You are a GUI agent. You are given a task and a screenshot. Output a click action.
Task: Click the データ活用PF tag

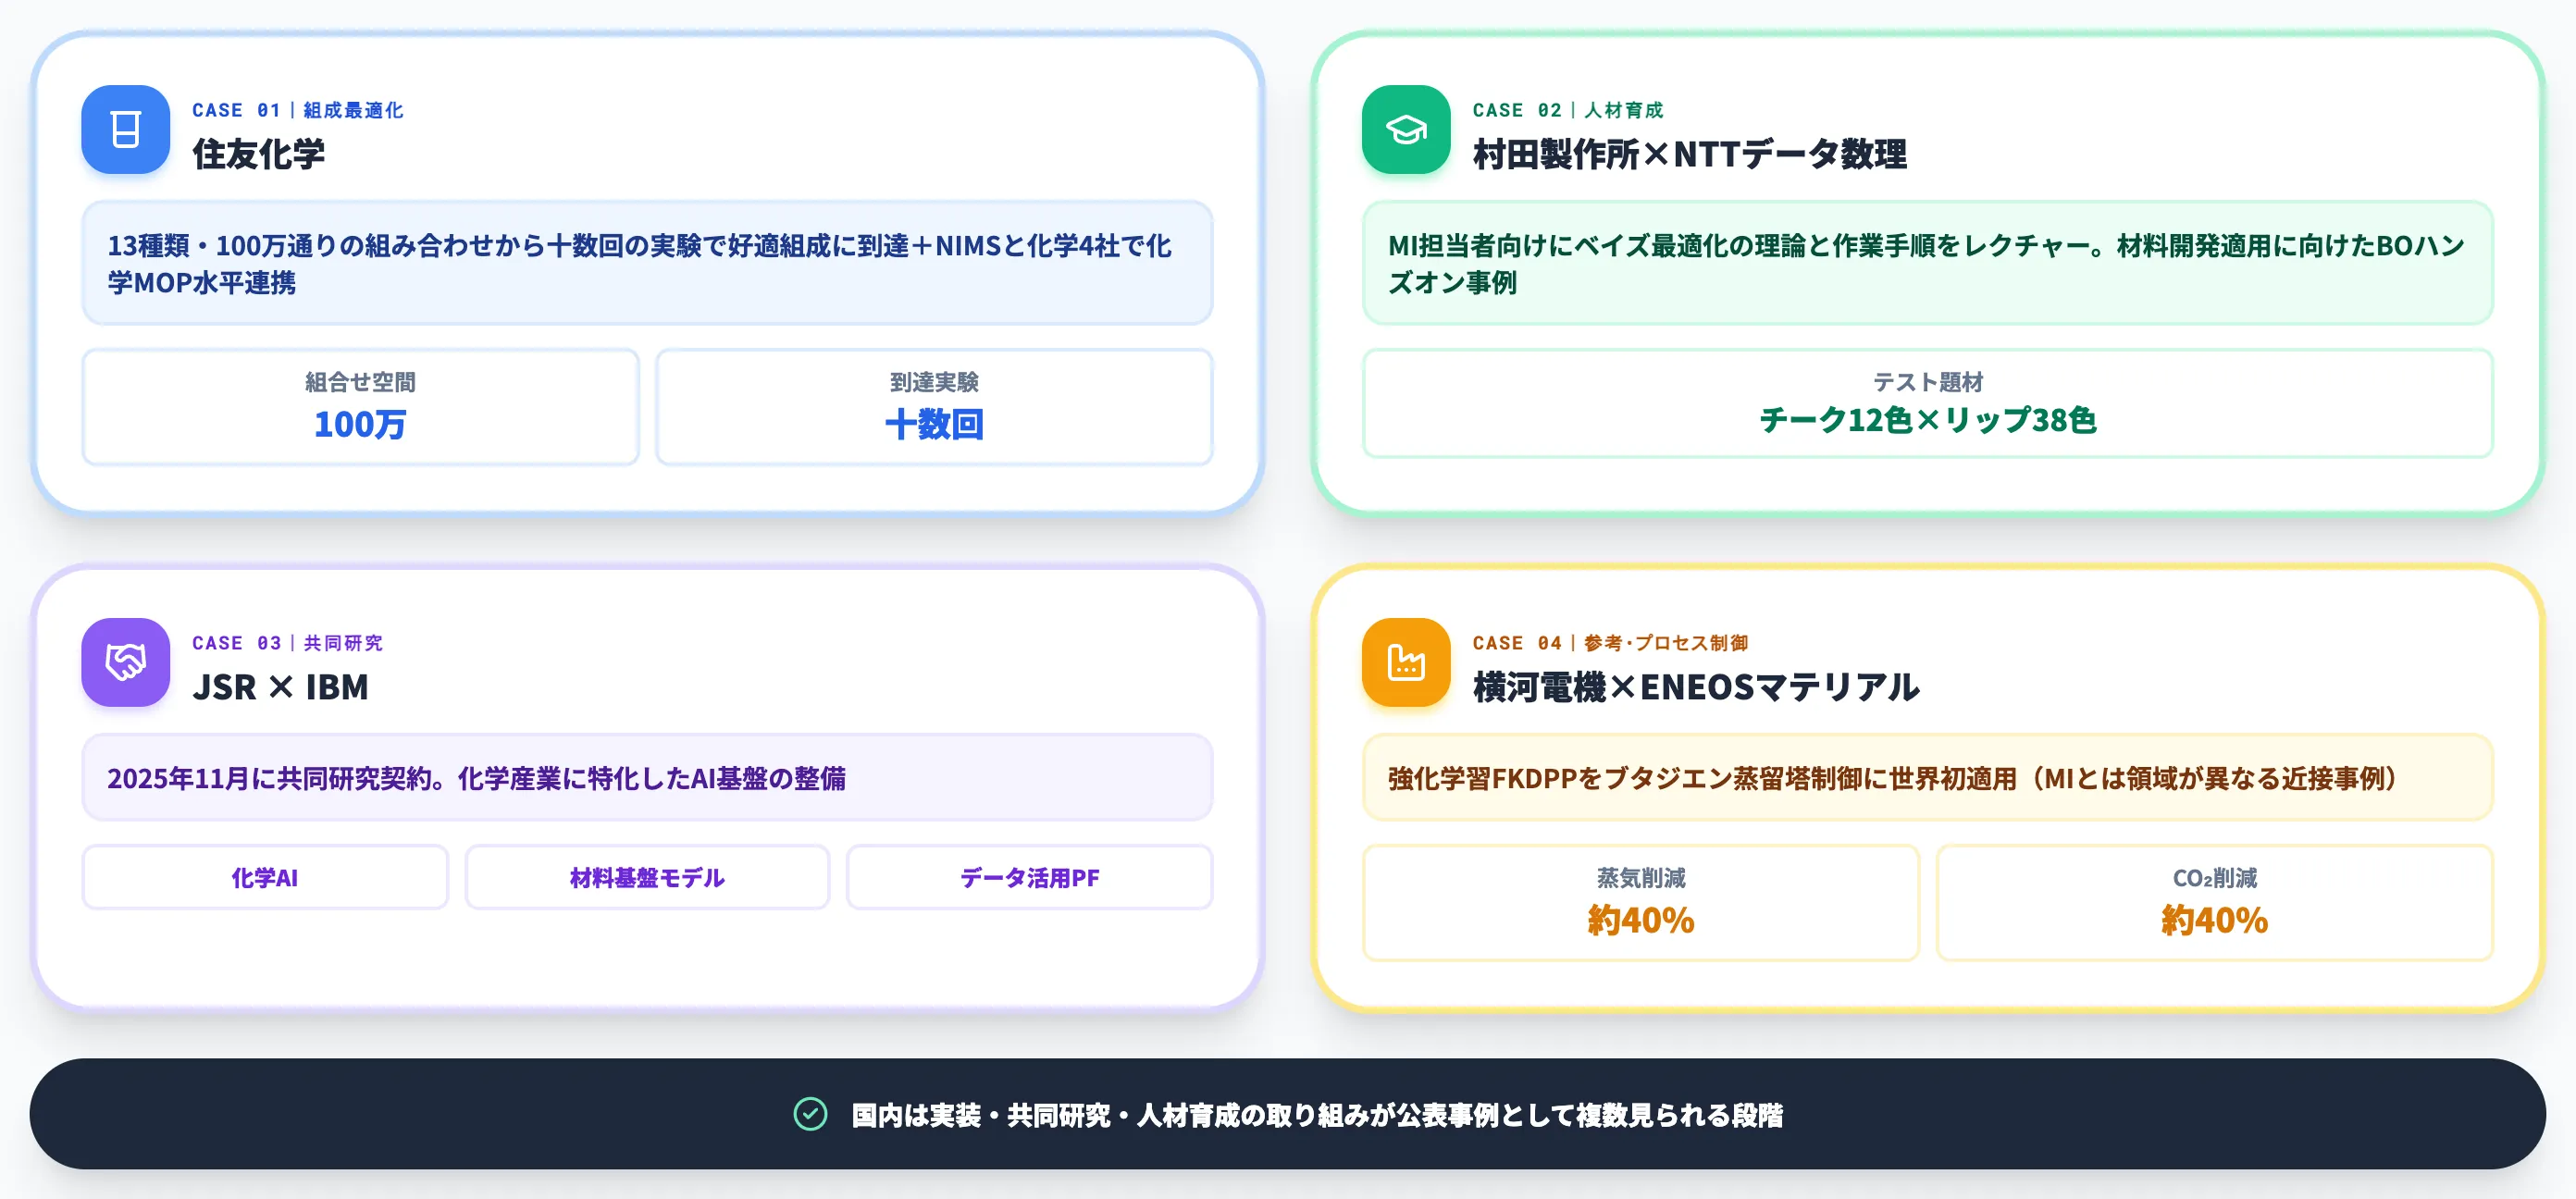click(x=1029, y=877)
